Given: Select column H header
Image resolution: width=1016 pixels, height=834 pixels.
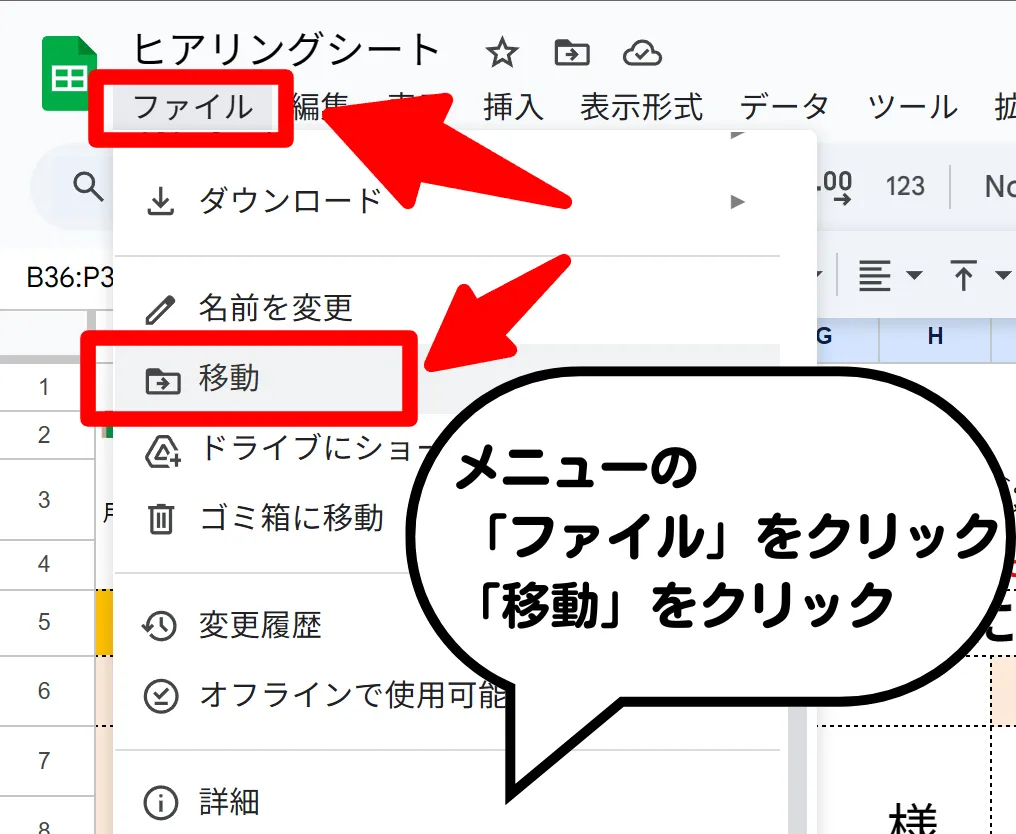Looking at the screenshot, I should pyautogui.click(x=935, y=337).
